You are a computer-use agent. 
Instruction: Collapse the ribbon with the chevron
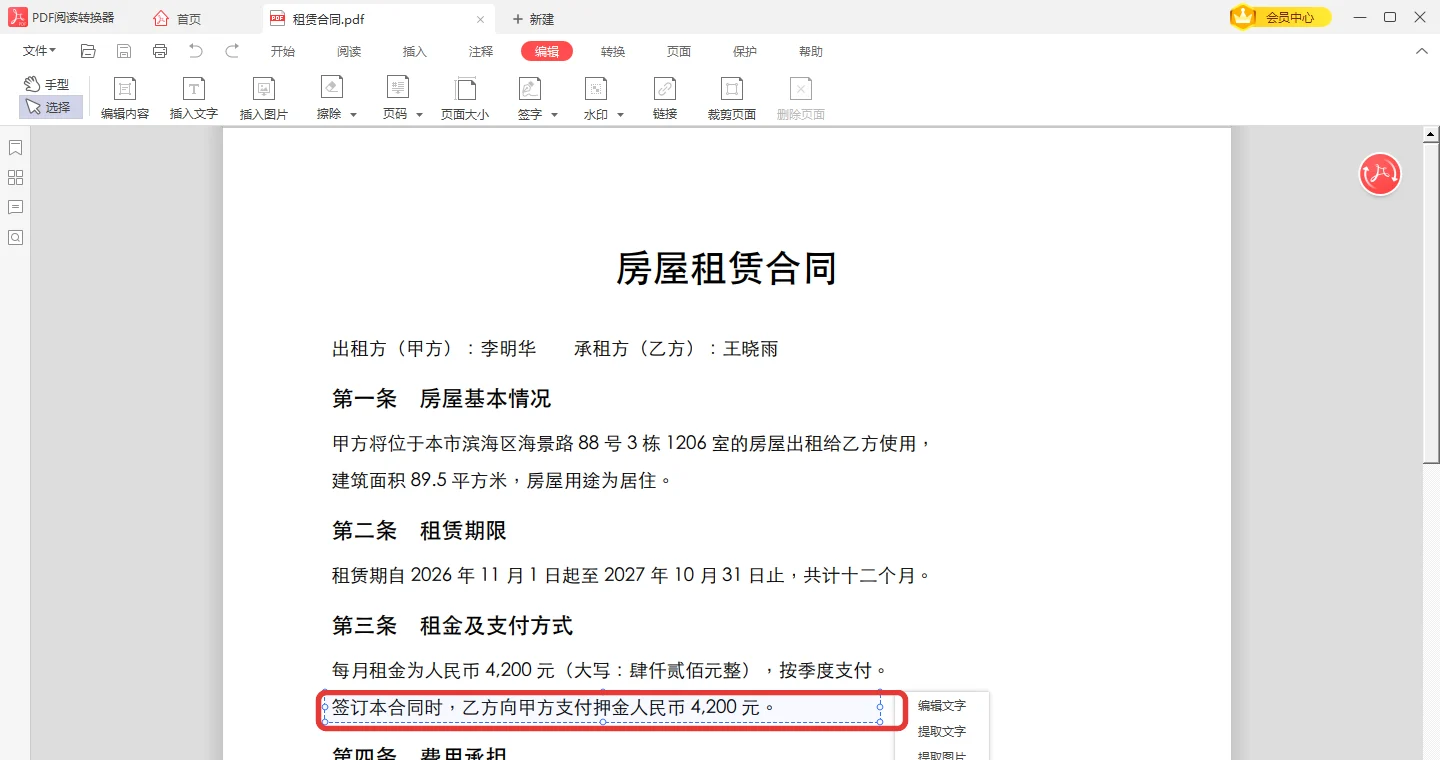(1421, 51)
